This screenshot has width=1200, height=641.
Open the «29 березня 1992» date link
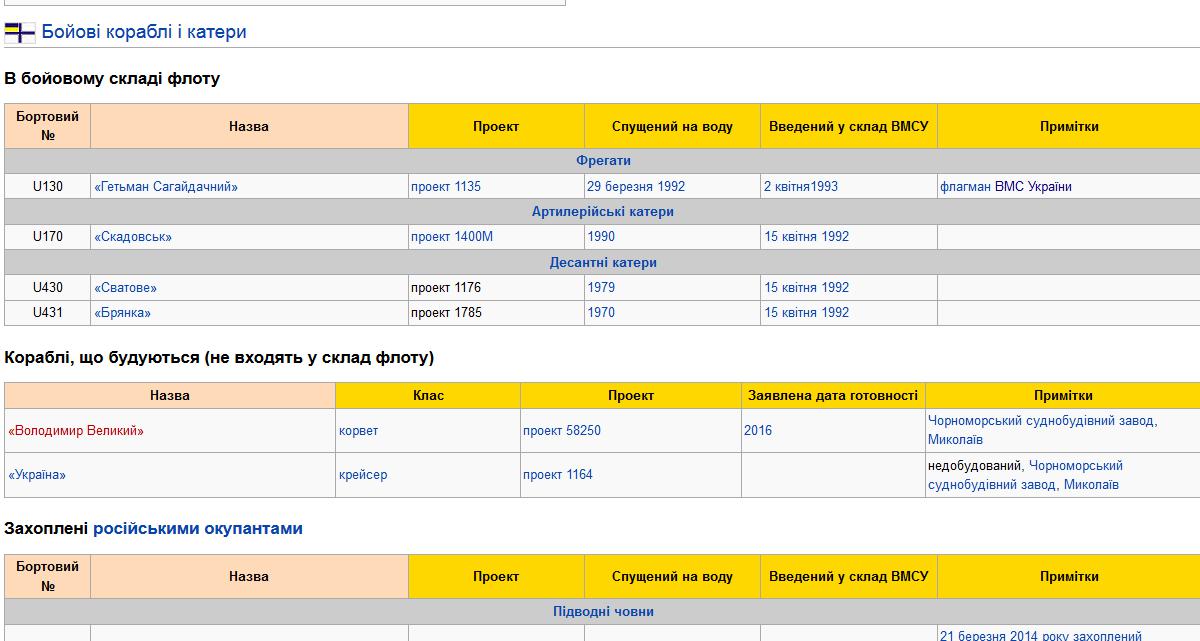[x=636, y=187]
